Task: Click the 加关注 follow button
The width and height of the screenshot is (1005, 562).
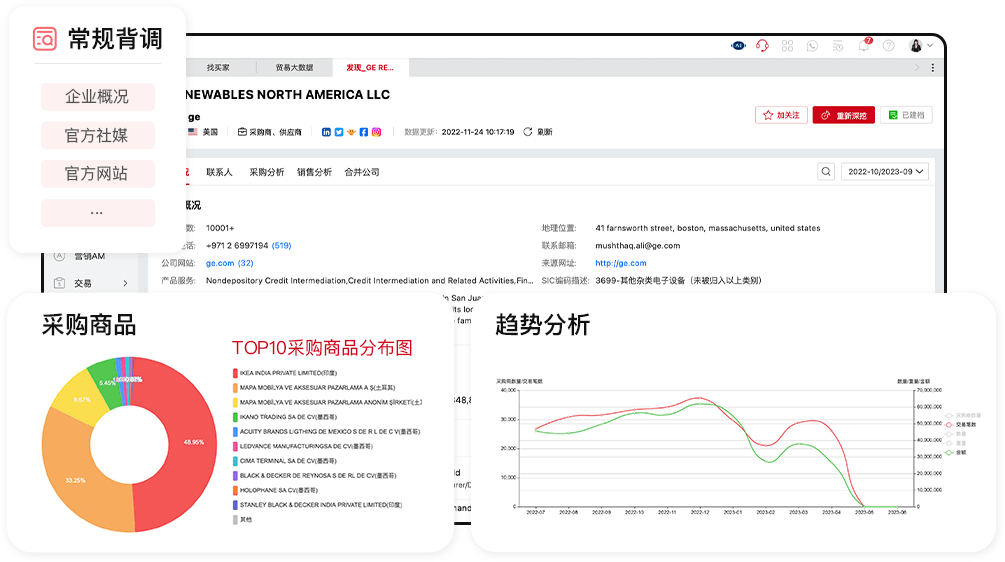Action: pyautogui.click(x=781, y=115)
